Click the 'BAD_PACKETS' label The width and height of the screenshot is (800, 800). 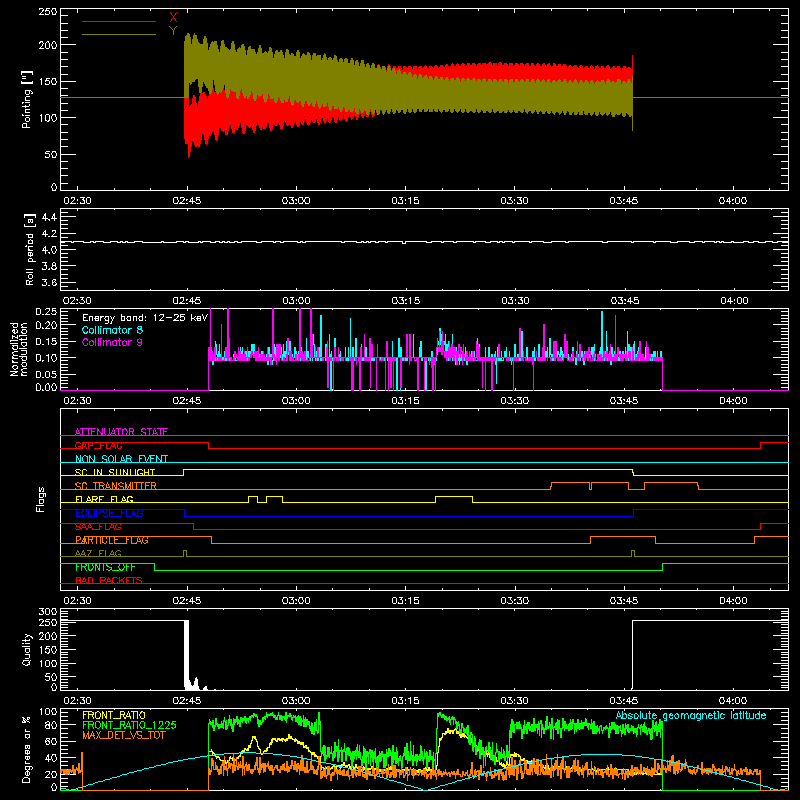tap(109, 580)
